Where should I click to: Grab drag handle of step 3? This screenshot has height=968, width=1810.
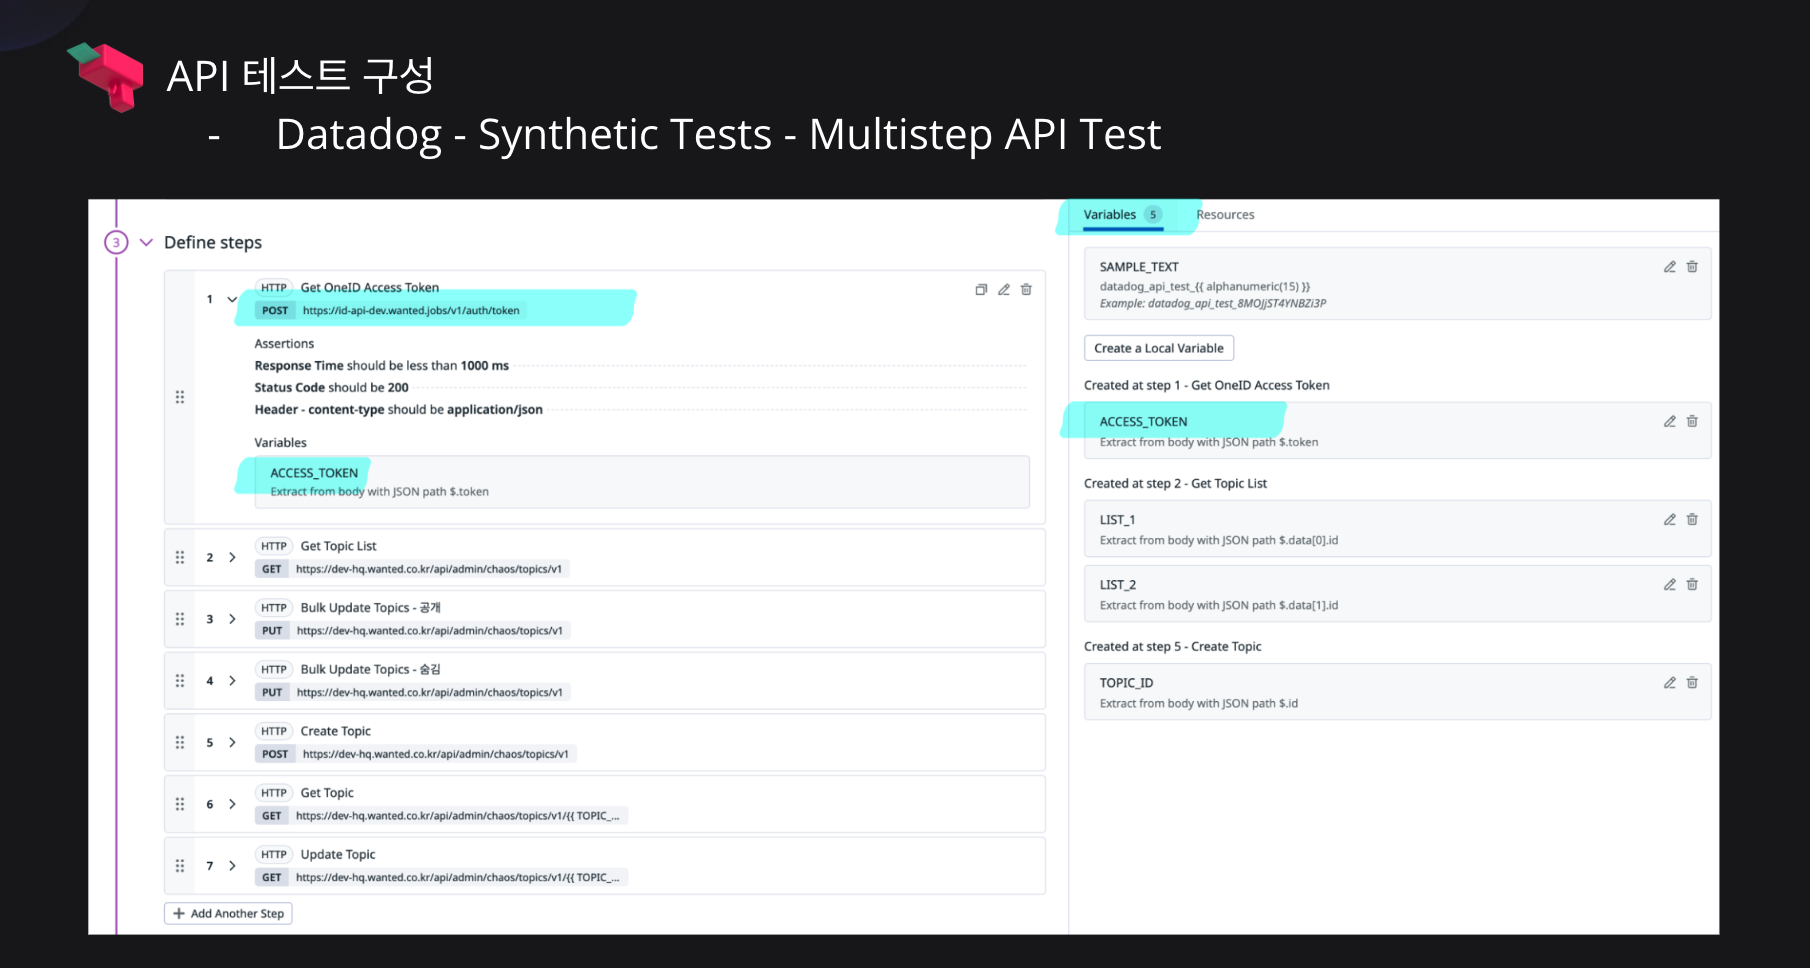(x=180, y=619)
